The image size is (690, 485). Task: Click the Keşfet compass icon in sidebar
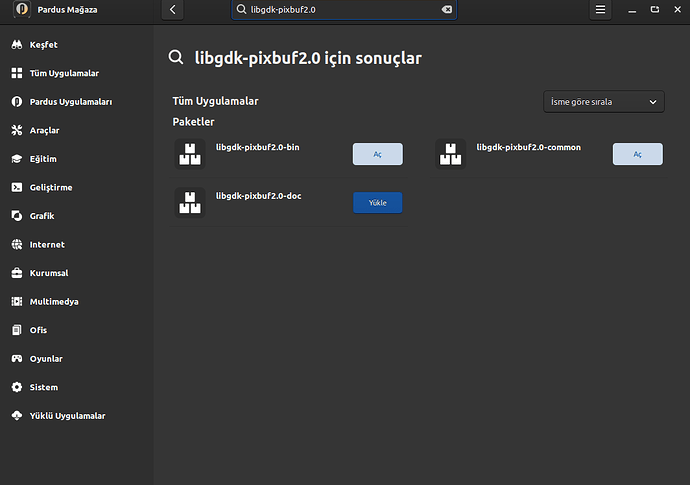tap(16, 45)
